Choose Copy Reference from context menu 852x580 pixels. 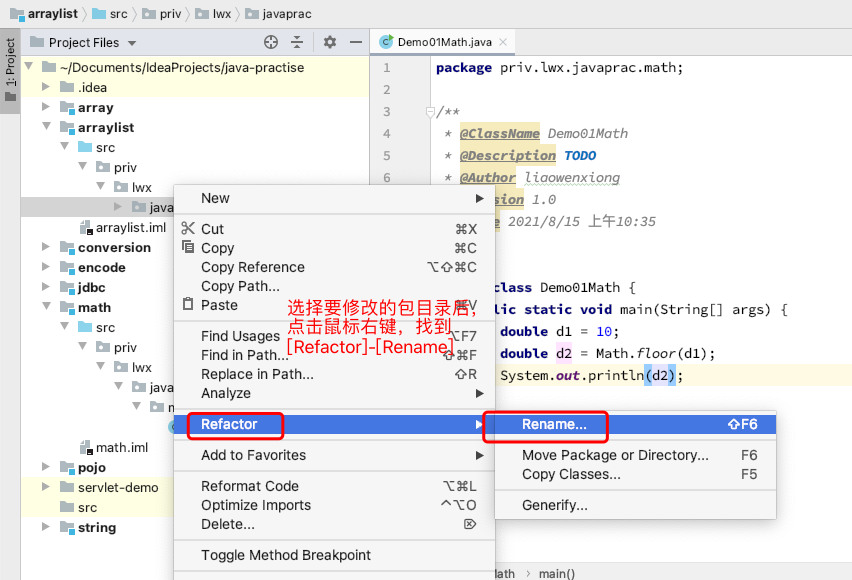[334, 267]
